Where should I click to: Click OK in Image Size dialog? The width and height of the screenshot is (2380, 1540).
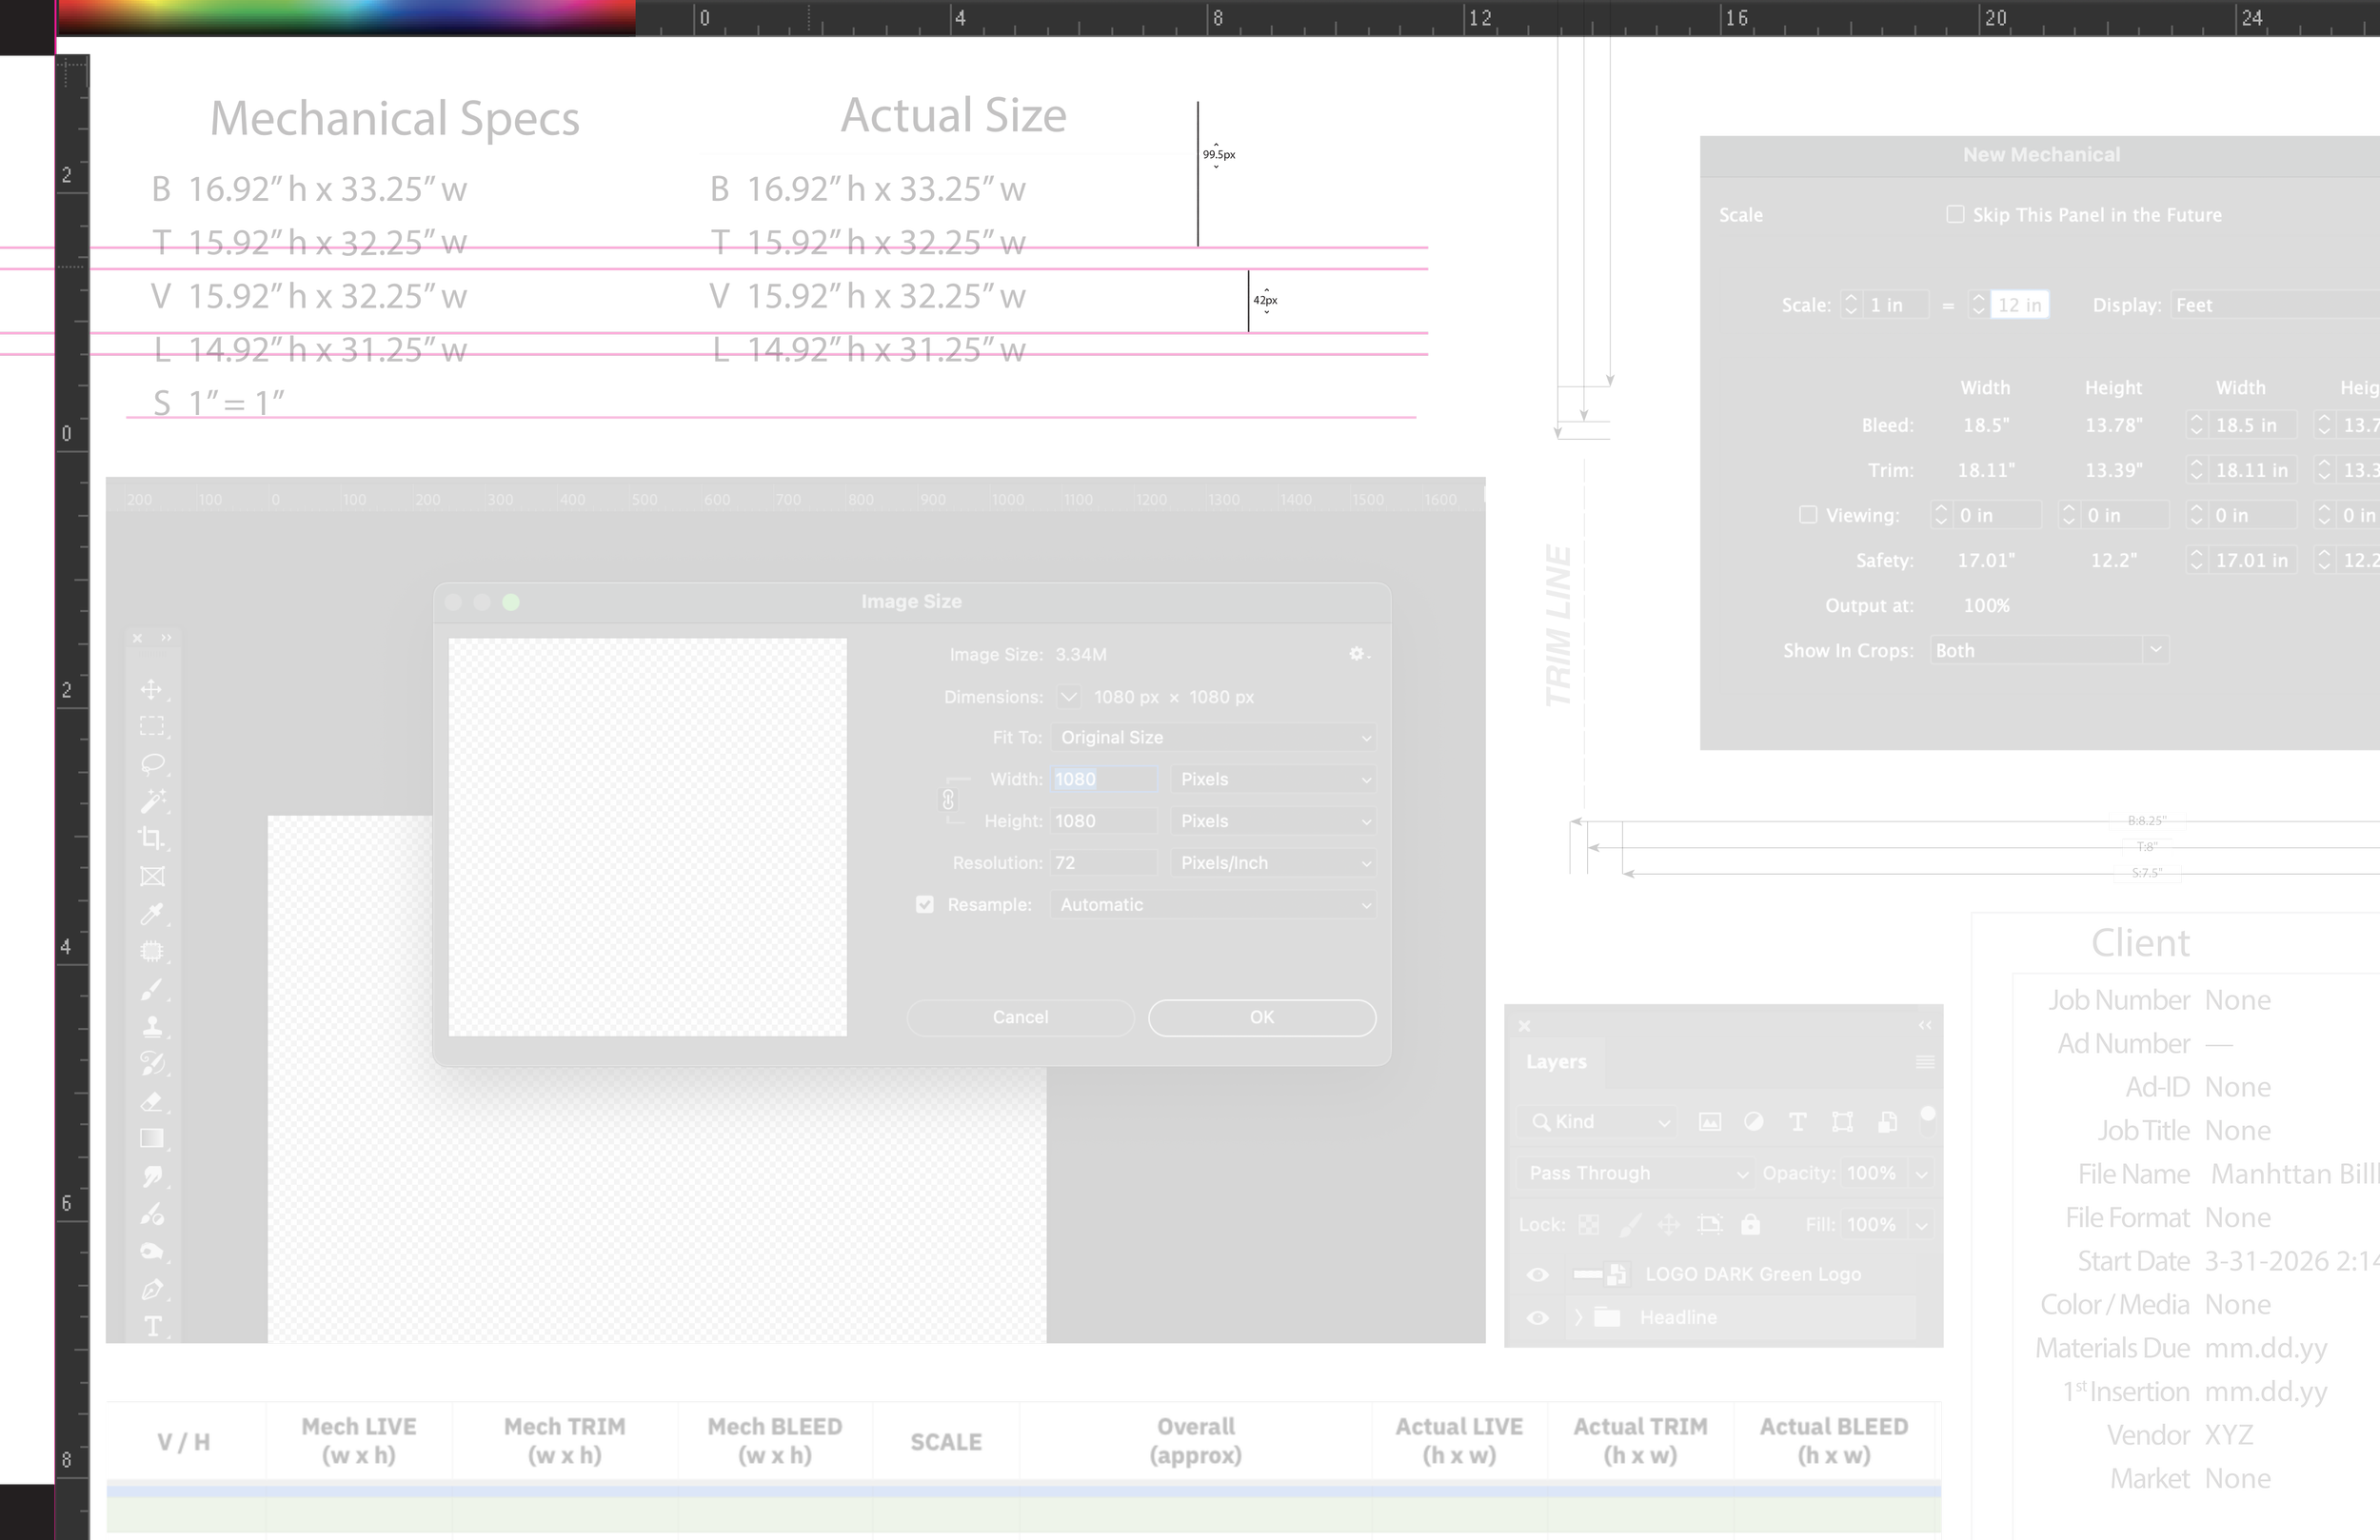click(x=1262, y=1017)
